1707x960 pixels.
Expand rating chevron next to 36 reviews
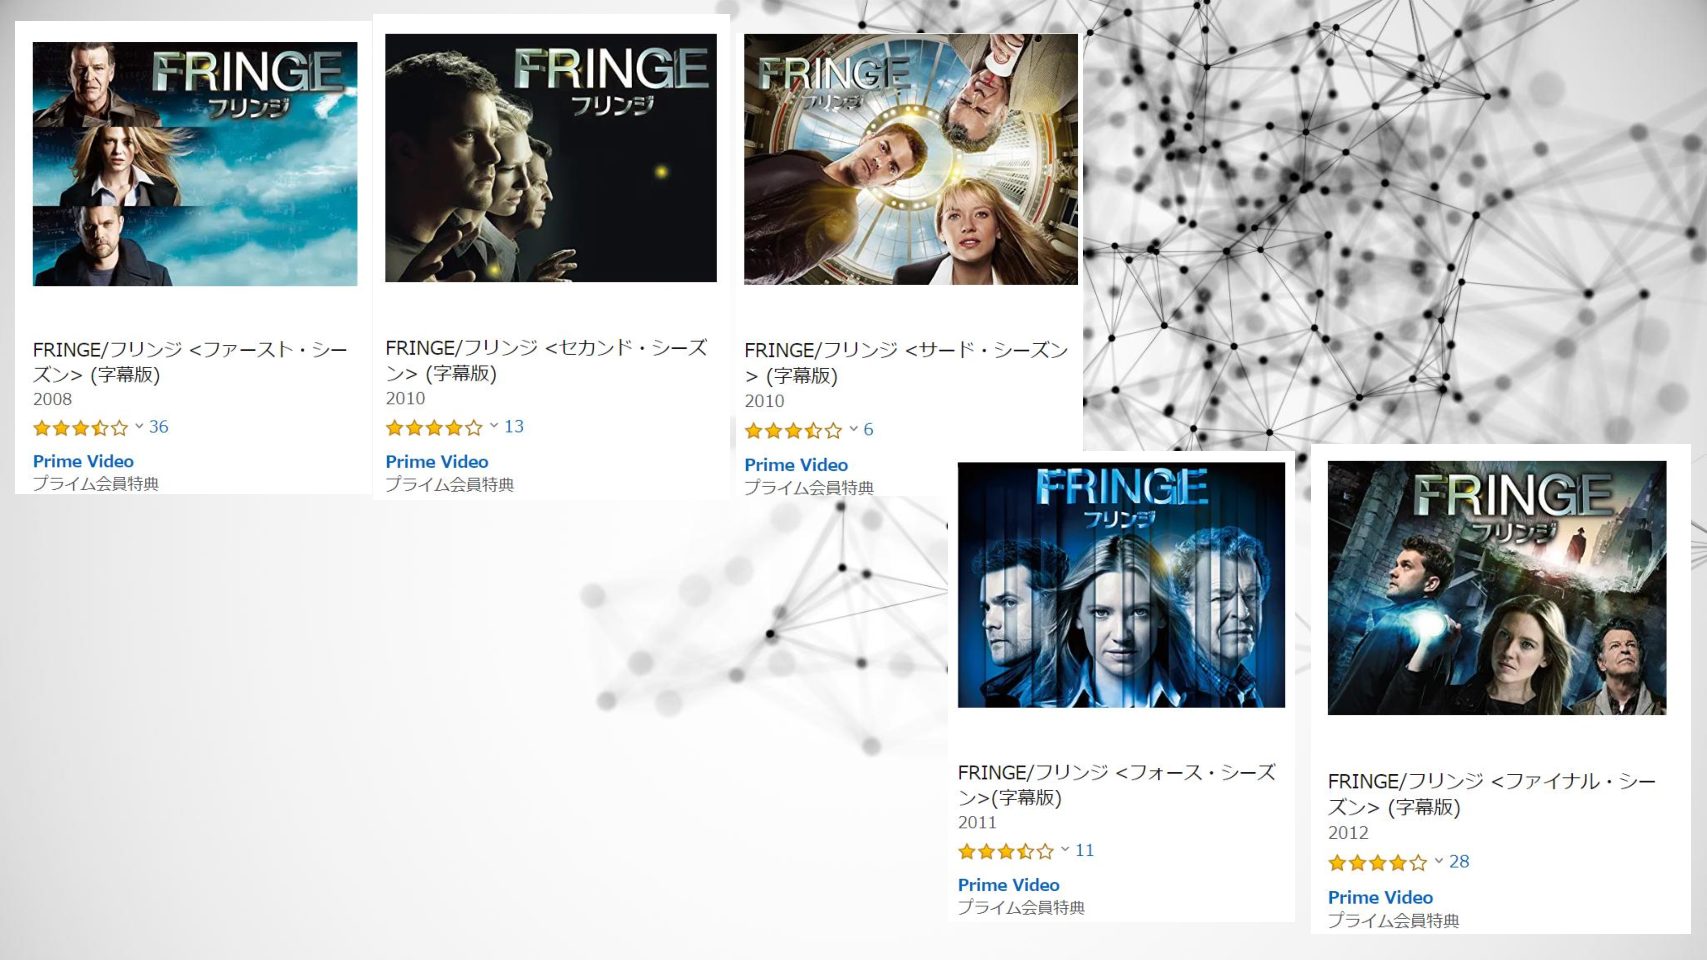click(139, 427)
